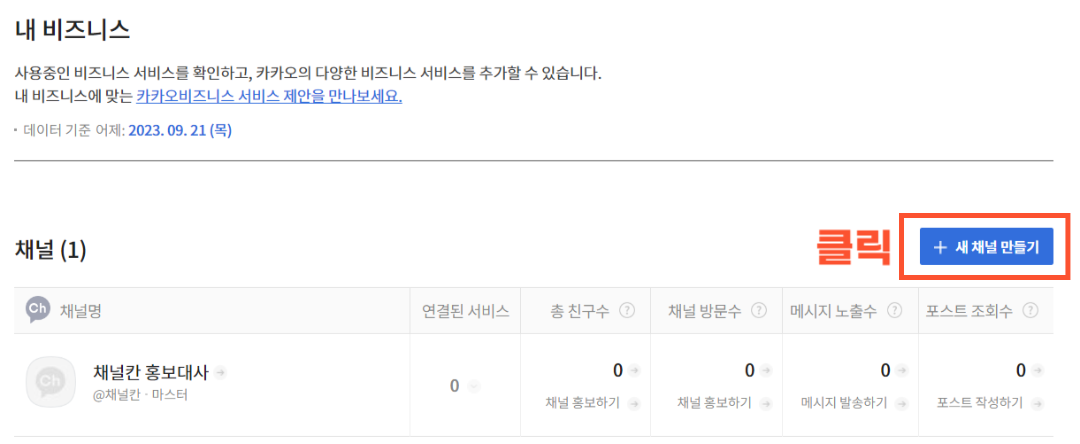Click the plus icon in 새 채널 만들기
Viewport: 1080px width, 444px height.
(939, 246)
